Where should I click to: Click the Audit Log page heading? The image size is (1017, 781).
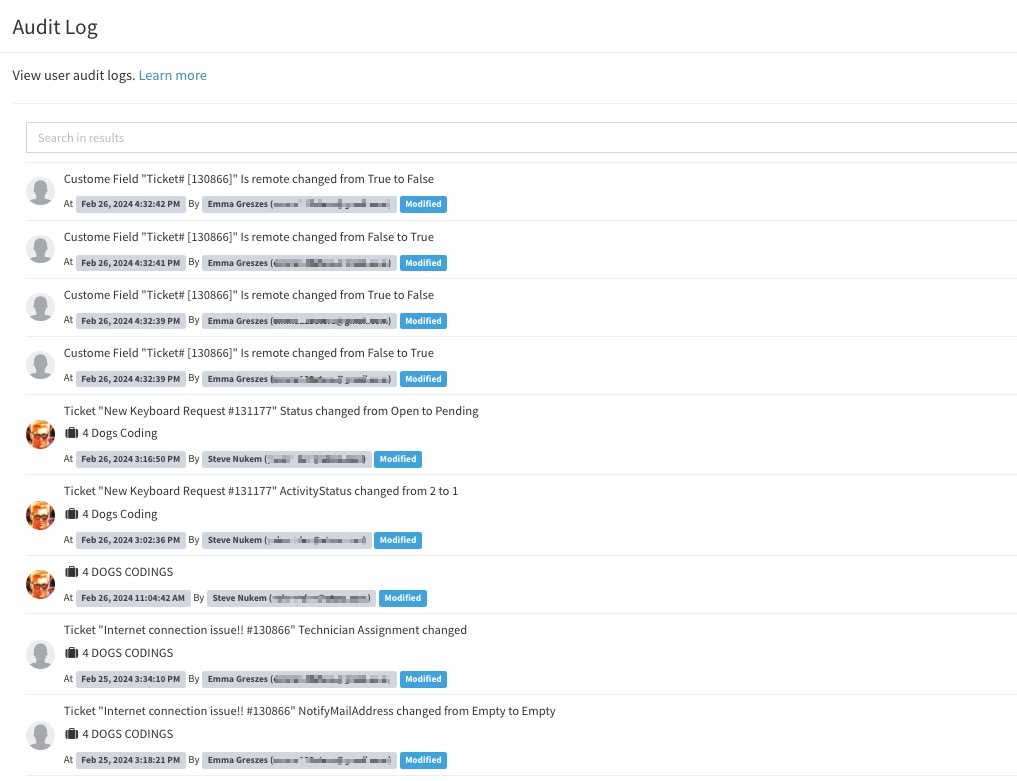(55, 27)
